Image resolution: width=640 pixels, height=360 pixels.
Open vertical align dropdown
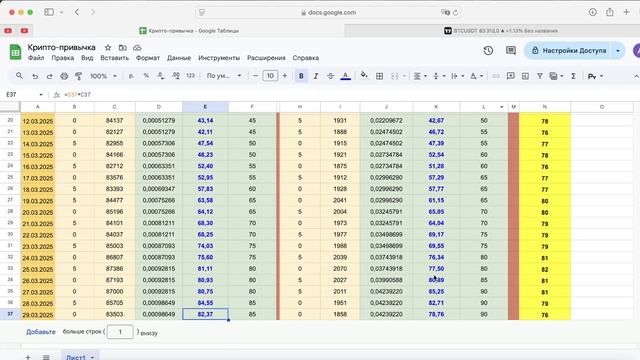click(439, 76)
